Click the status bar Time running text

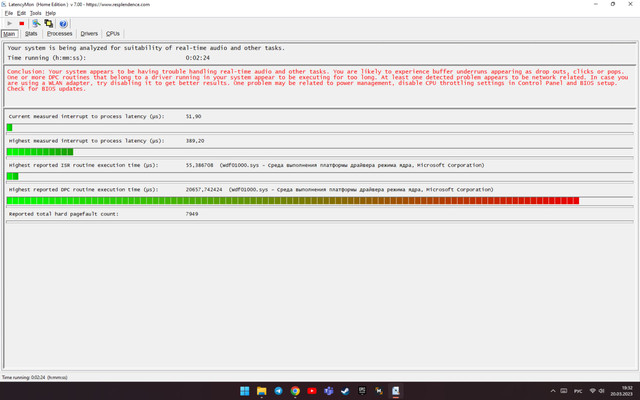tap(35, 378)
